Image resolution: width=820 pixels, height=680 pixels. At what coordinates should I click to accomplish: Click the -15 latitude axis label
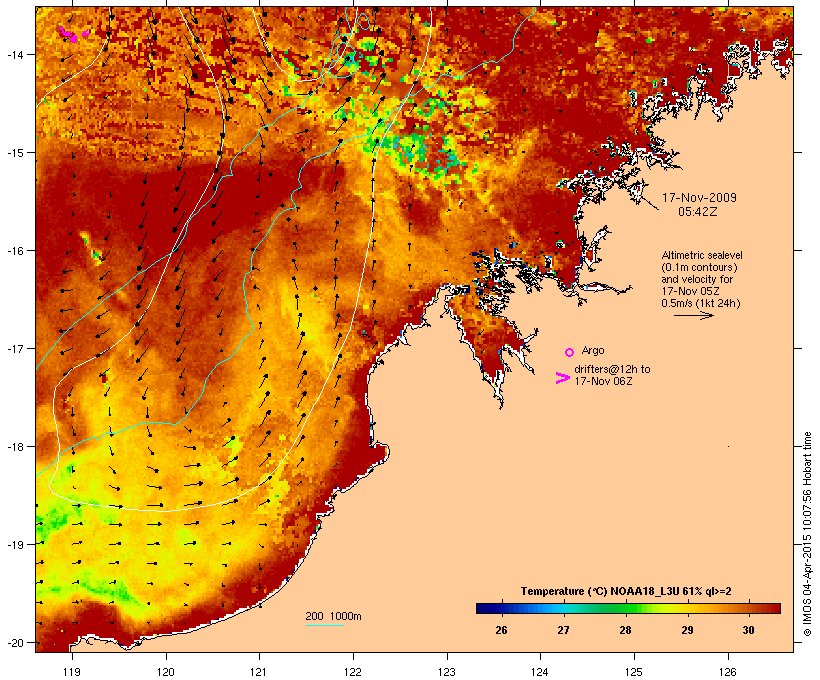[x=14, y=153]
